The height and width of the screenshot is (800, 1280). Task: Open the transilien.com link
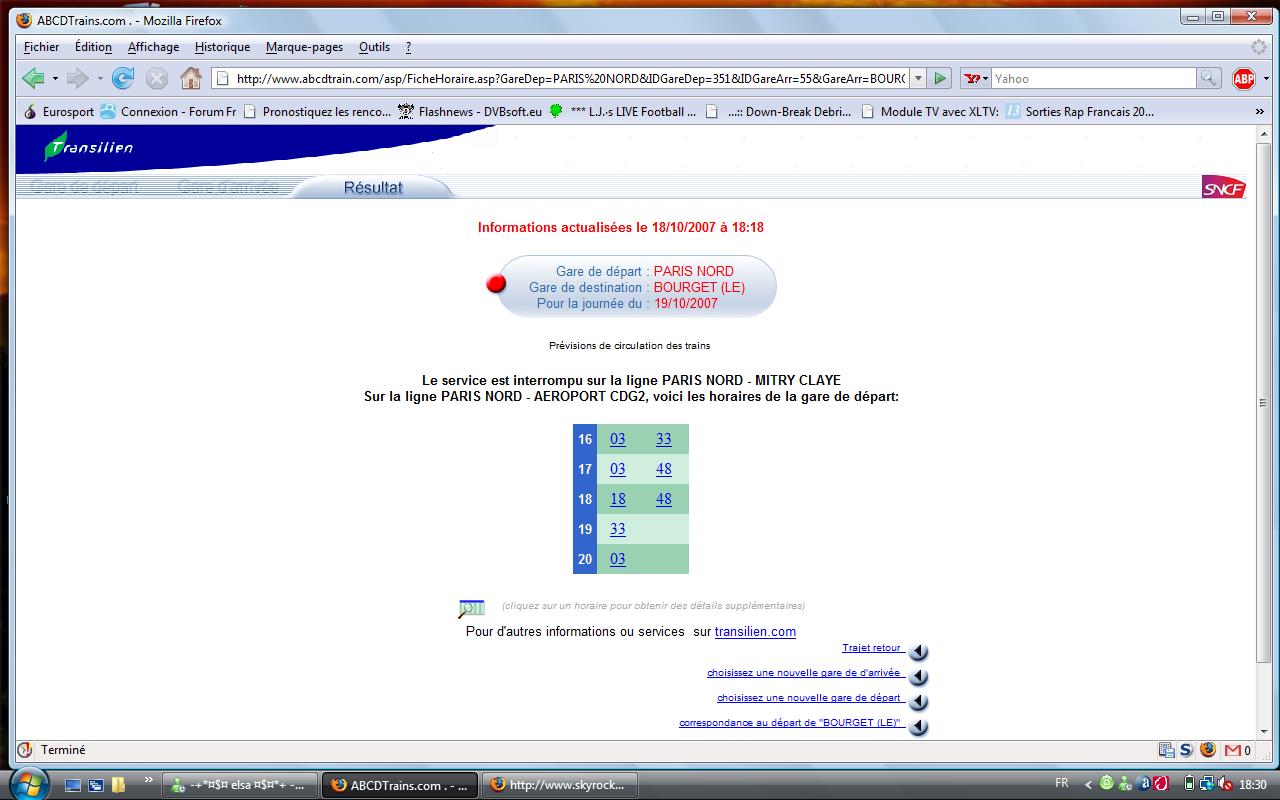(x=755, y=631)
